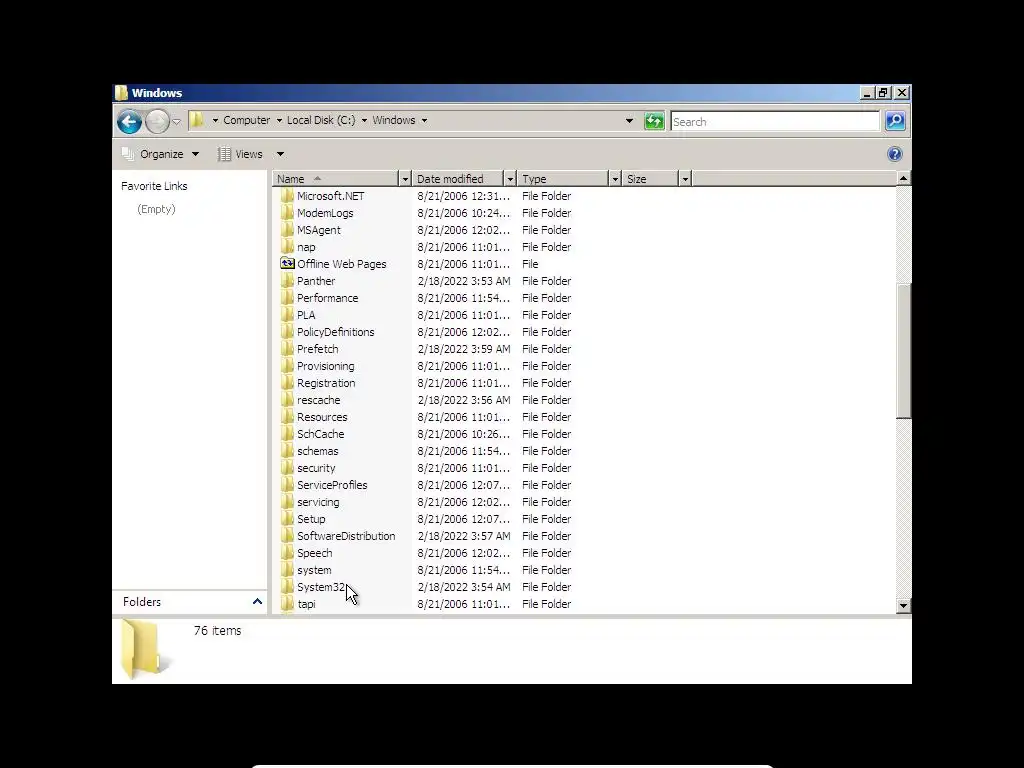The width and height of the screenshot is (1024, 768).
Task: Select the security folder icon
Action: tap(287, 468)
